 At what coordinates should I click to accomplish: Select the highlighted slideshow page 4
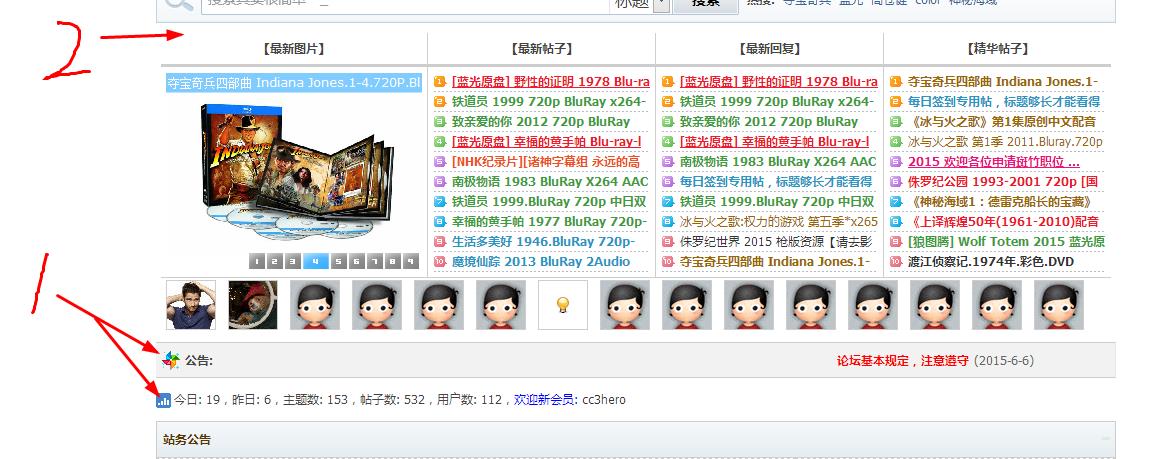[315, 261]
